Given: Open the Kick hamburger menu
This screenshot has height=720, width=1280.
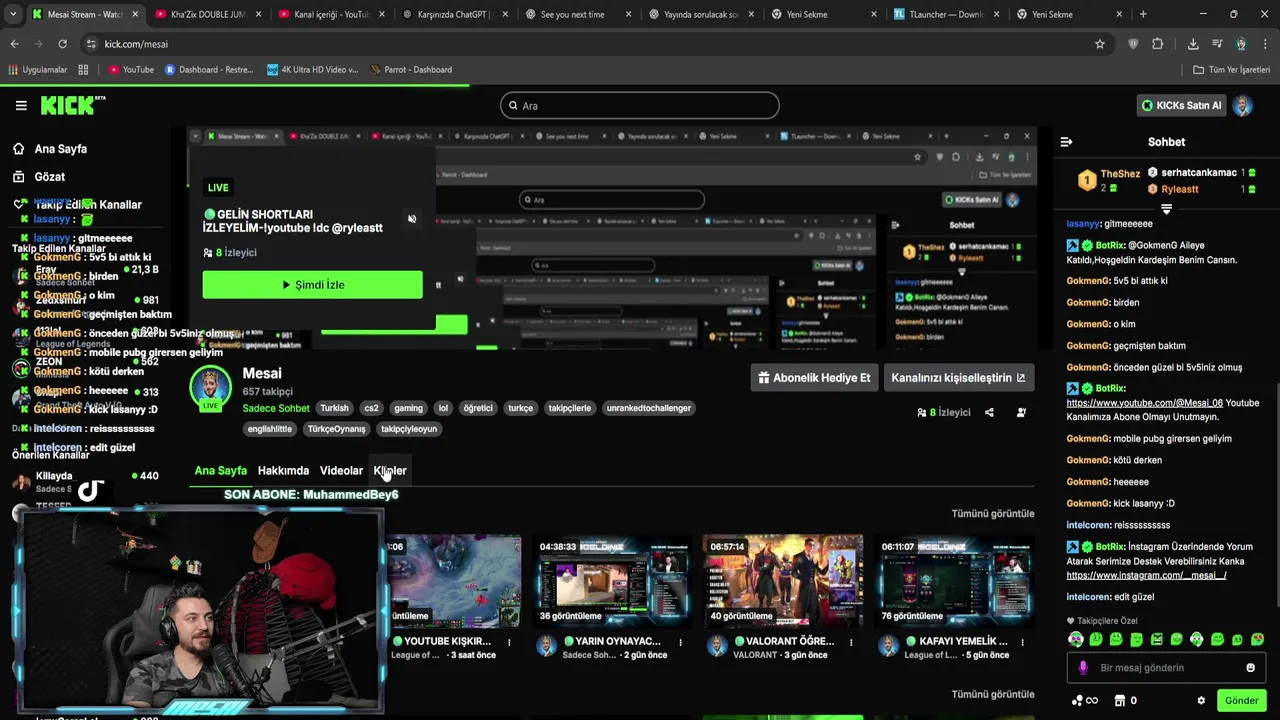Looking at the screenshot, I should 21,105.
